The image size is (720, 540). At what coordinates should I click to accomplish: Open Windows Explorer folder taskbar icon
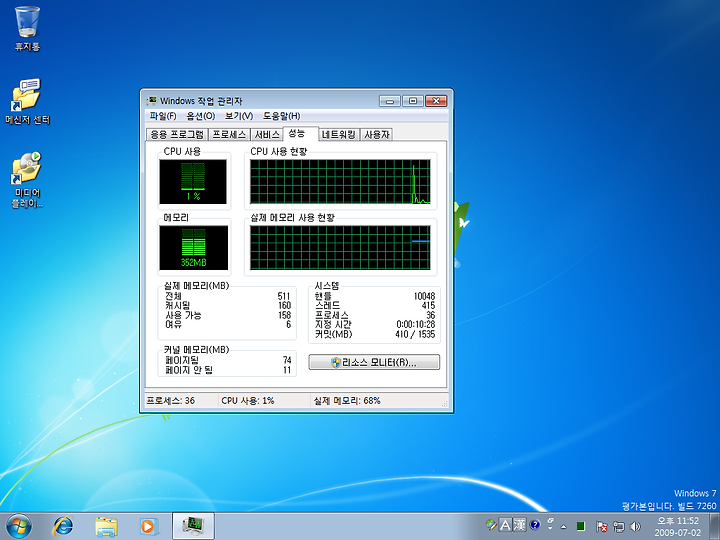(106, 526)
